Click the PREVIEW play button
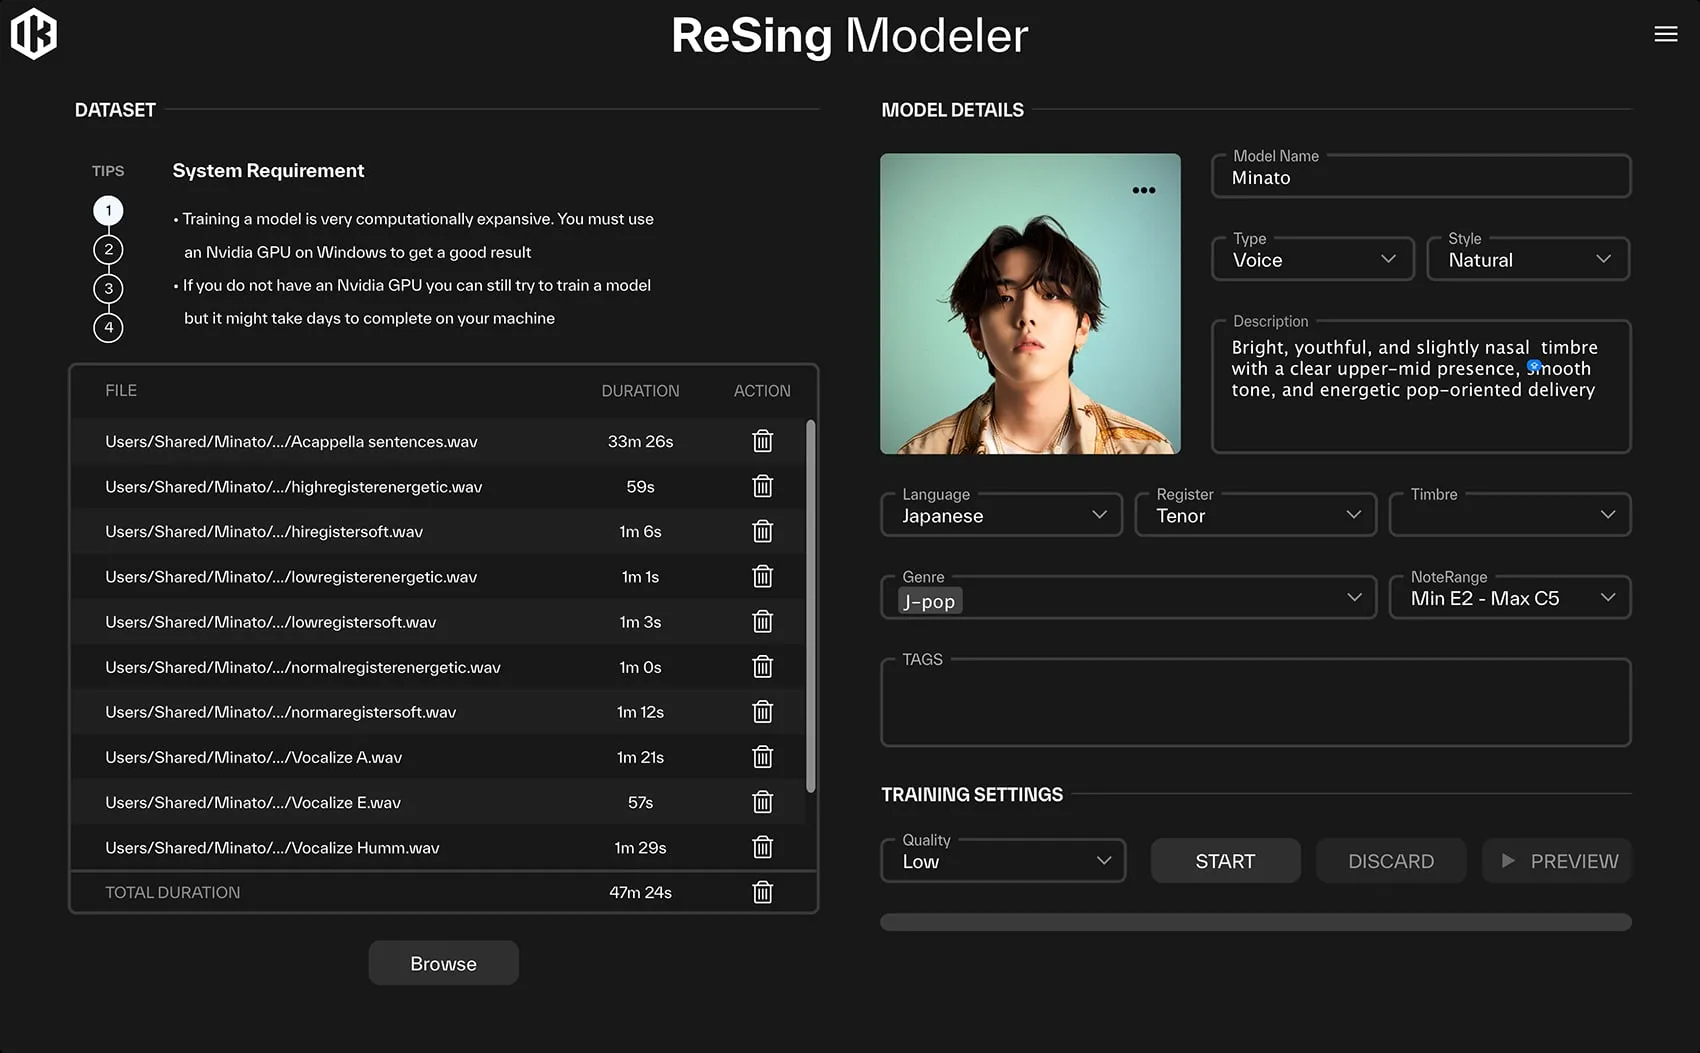The width and height of the screenshot is (1700, 1053). coord(1557,861)
